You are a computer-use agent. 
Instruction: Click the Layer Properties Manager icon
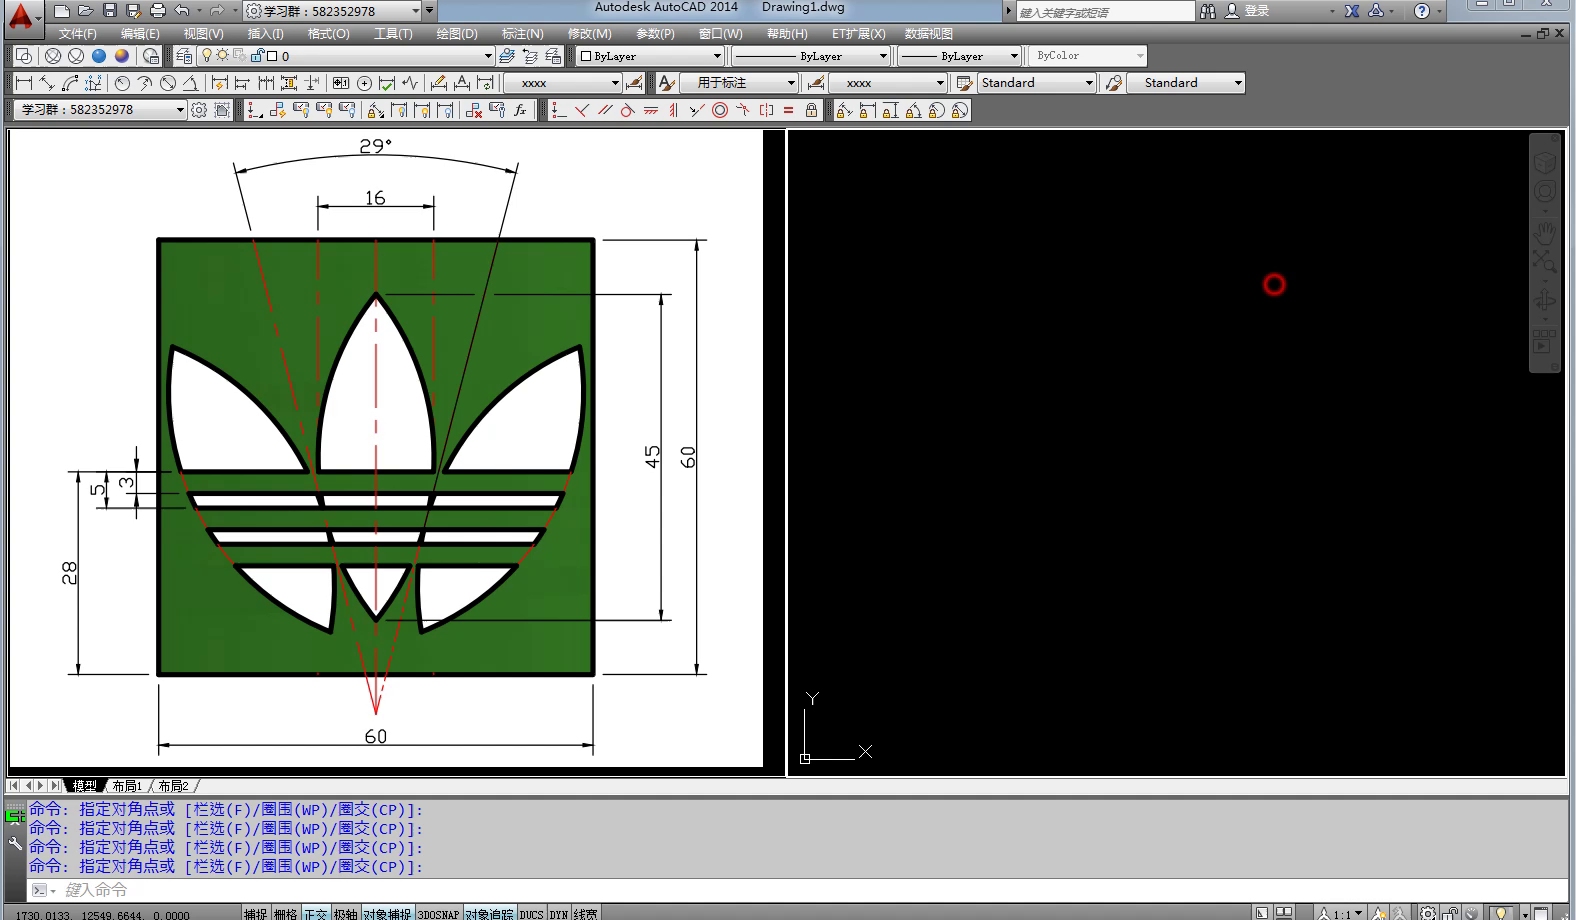click(x=184, y=56)
